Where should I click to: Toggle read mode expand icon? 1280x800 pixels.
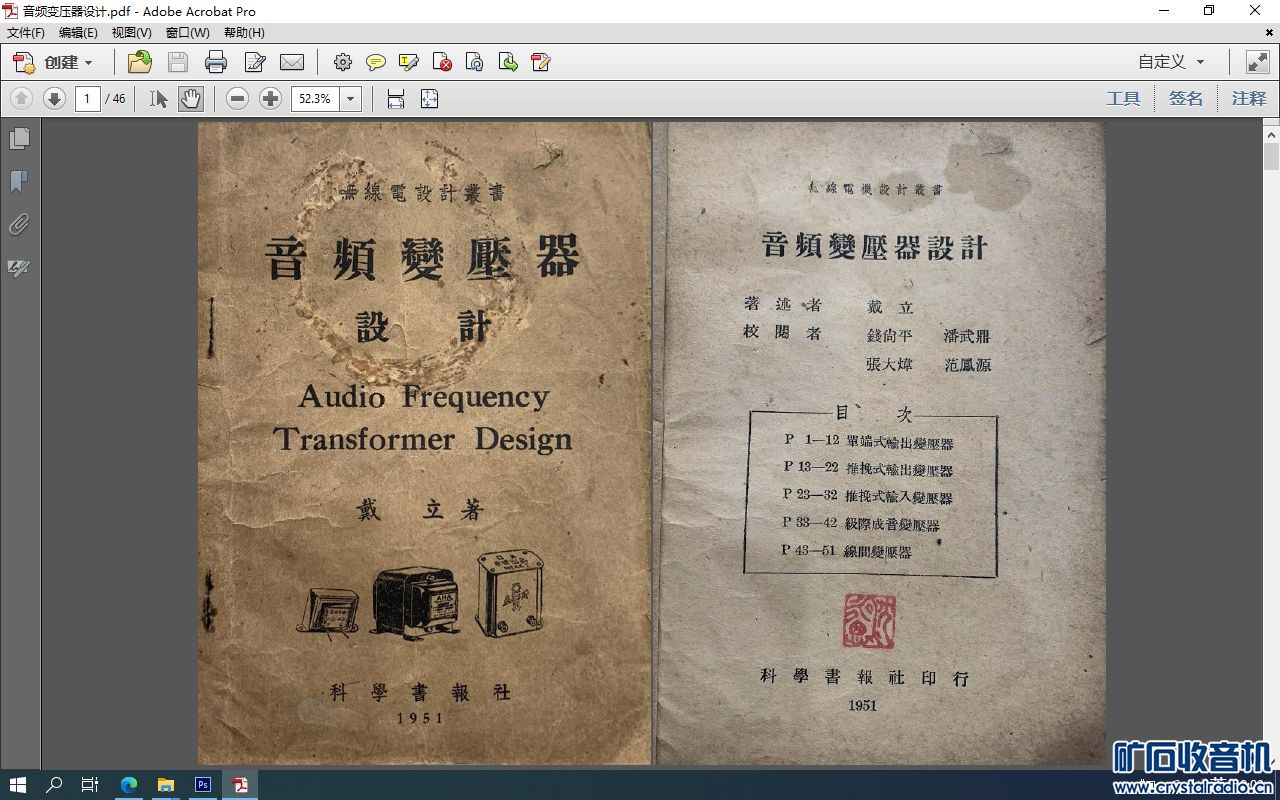1257,62
